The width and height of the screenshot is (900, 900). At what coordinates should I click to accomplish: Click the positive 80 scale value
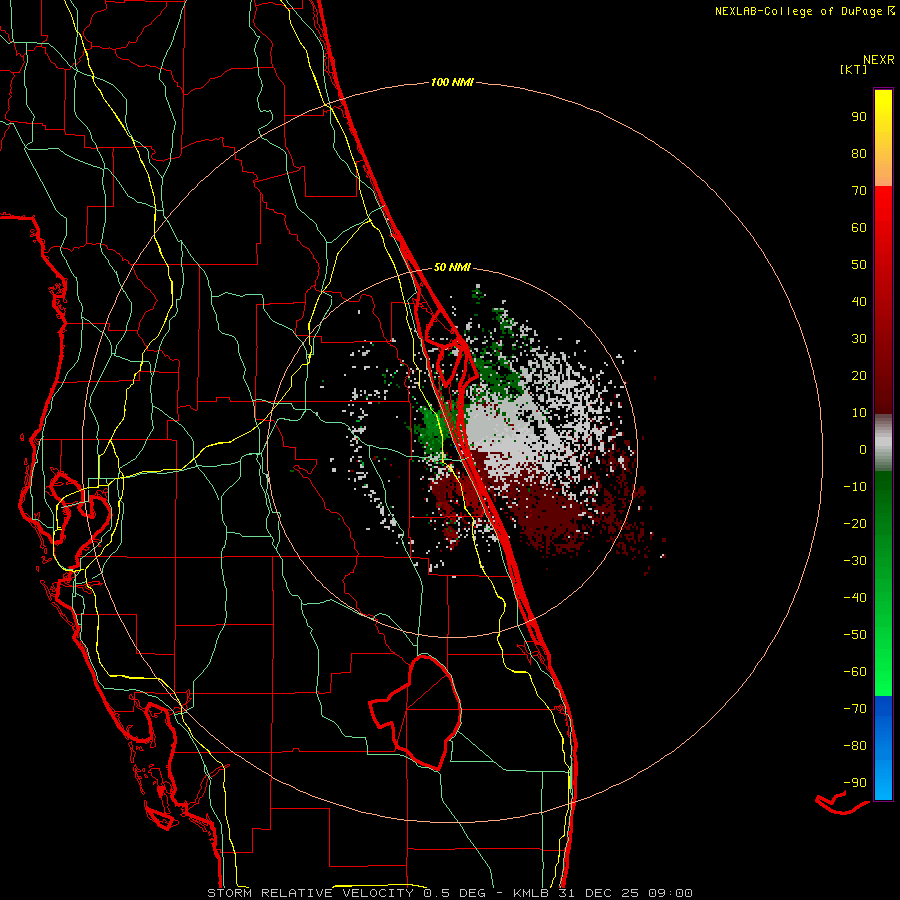pos(859,153)
